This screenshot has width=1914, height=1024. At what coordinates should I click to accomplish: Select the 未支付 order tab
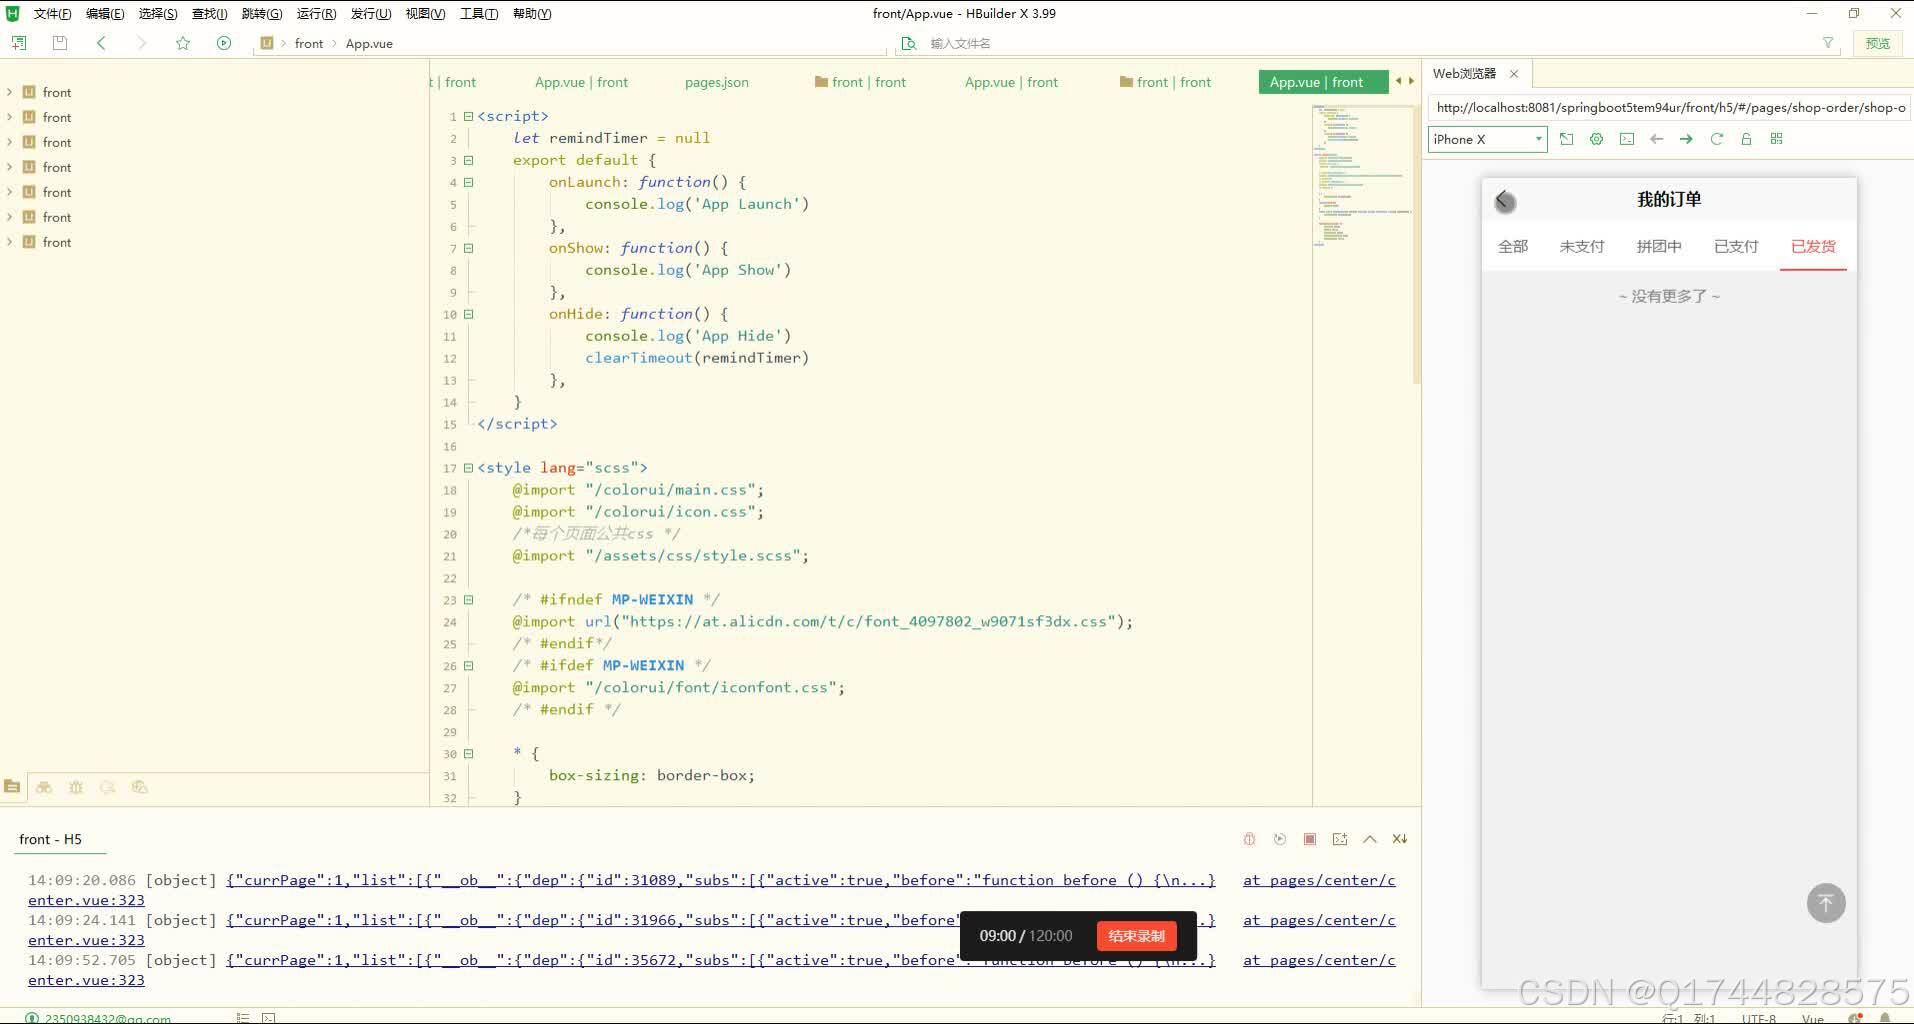1581,246
